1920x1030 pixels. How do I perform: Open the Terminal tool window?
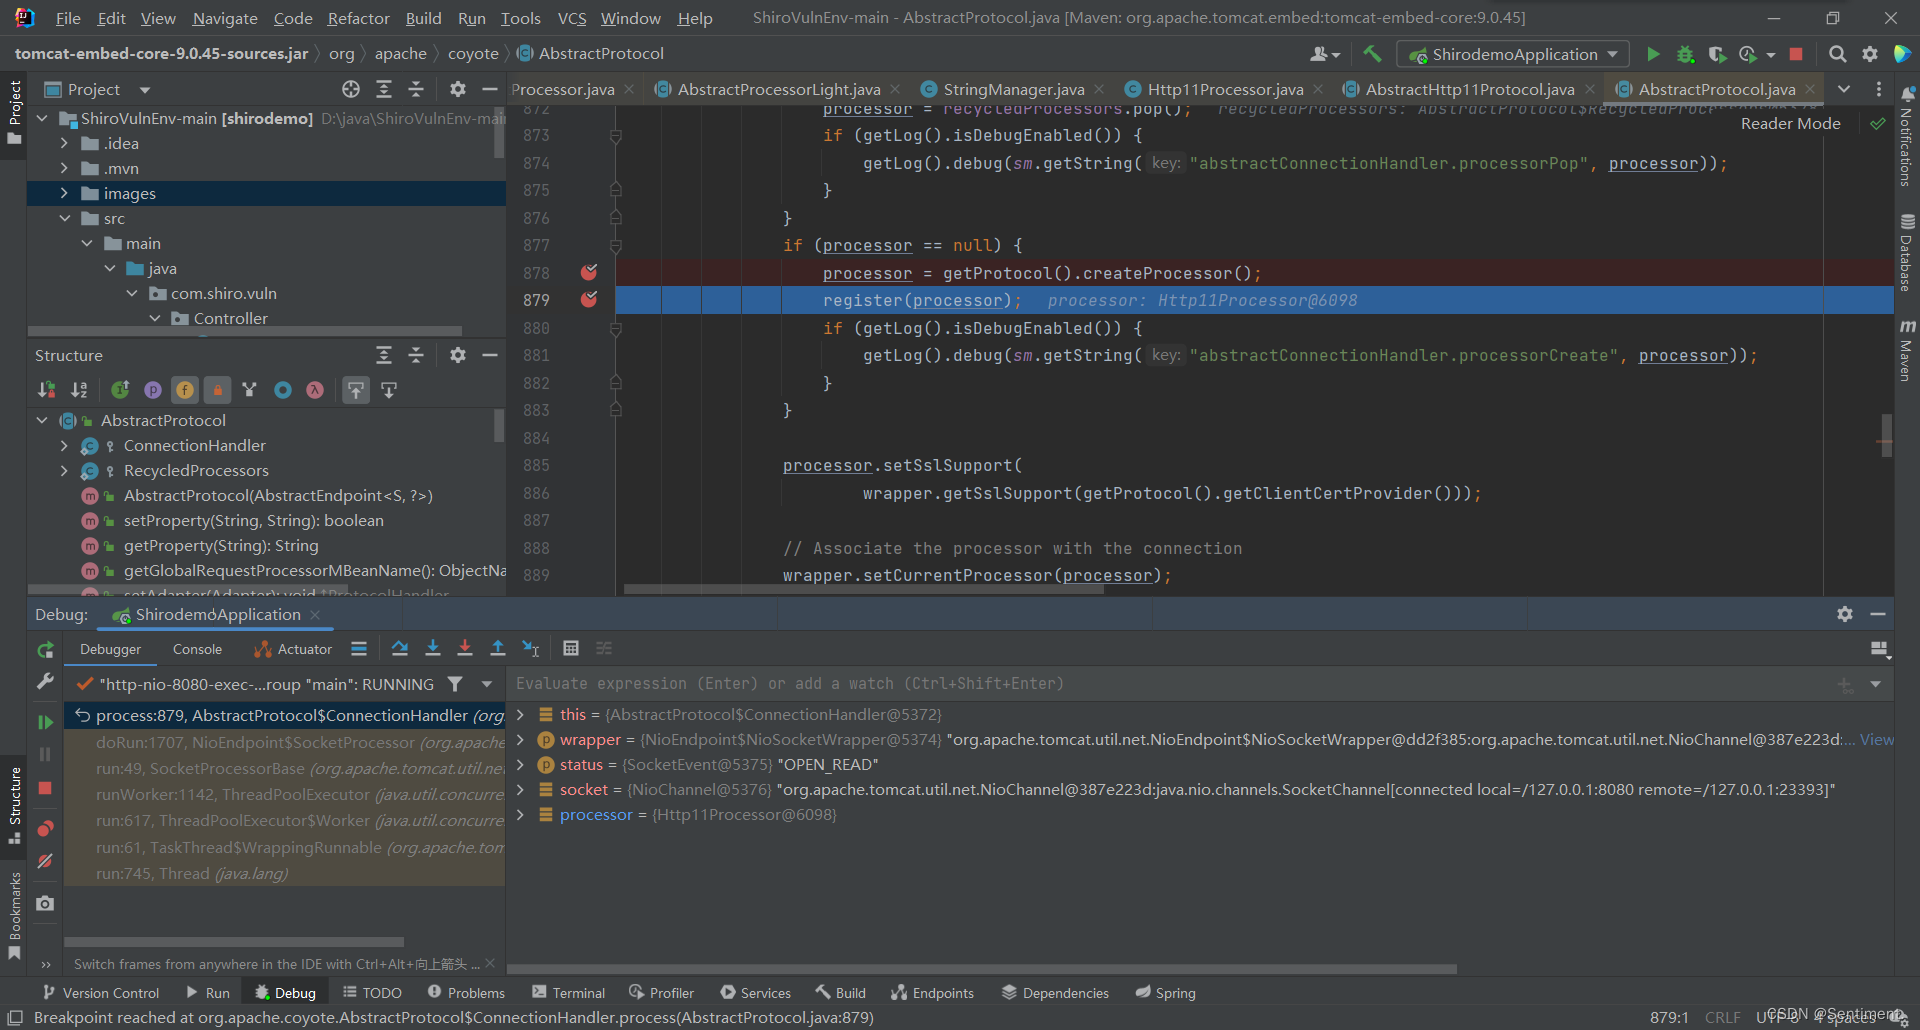click(568, 992)
